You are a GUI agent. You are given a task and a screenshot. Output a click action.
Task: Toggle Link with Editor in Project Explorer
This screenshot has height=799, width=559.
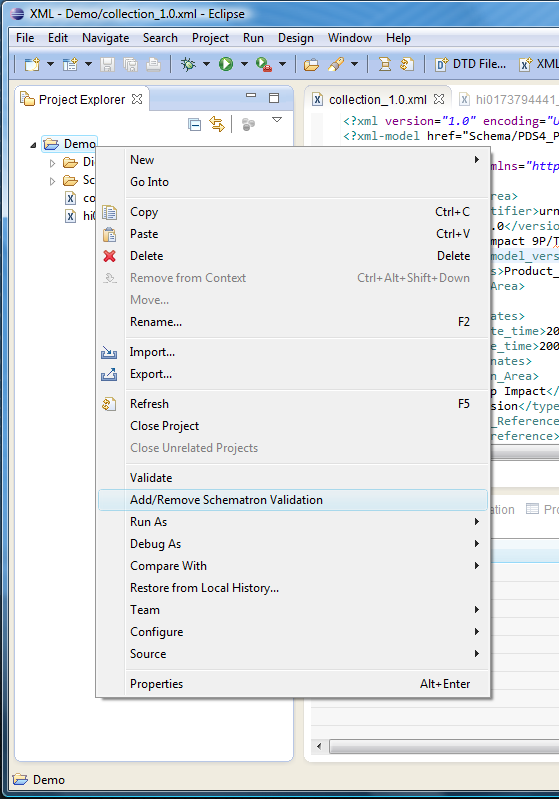click(x=217, y=124)
